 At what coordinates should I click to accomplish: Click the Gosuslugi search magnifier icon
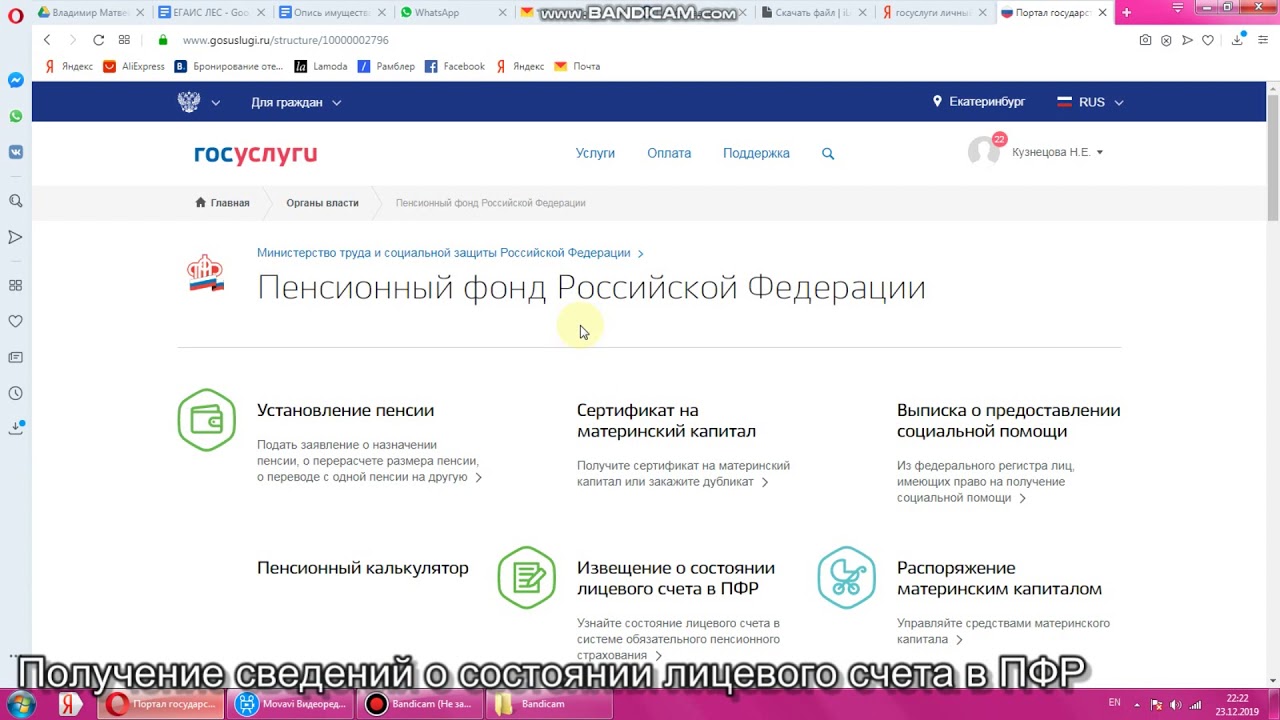pos(828,153)
